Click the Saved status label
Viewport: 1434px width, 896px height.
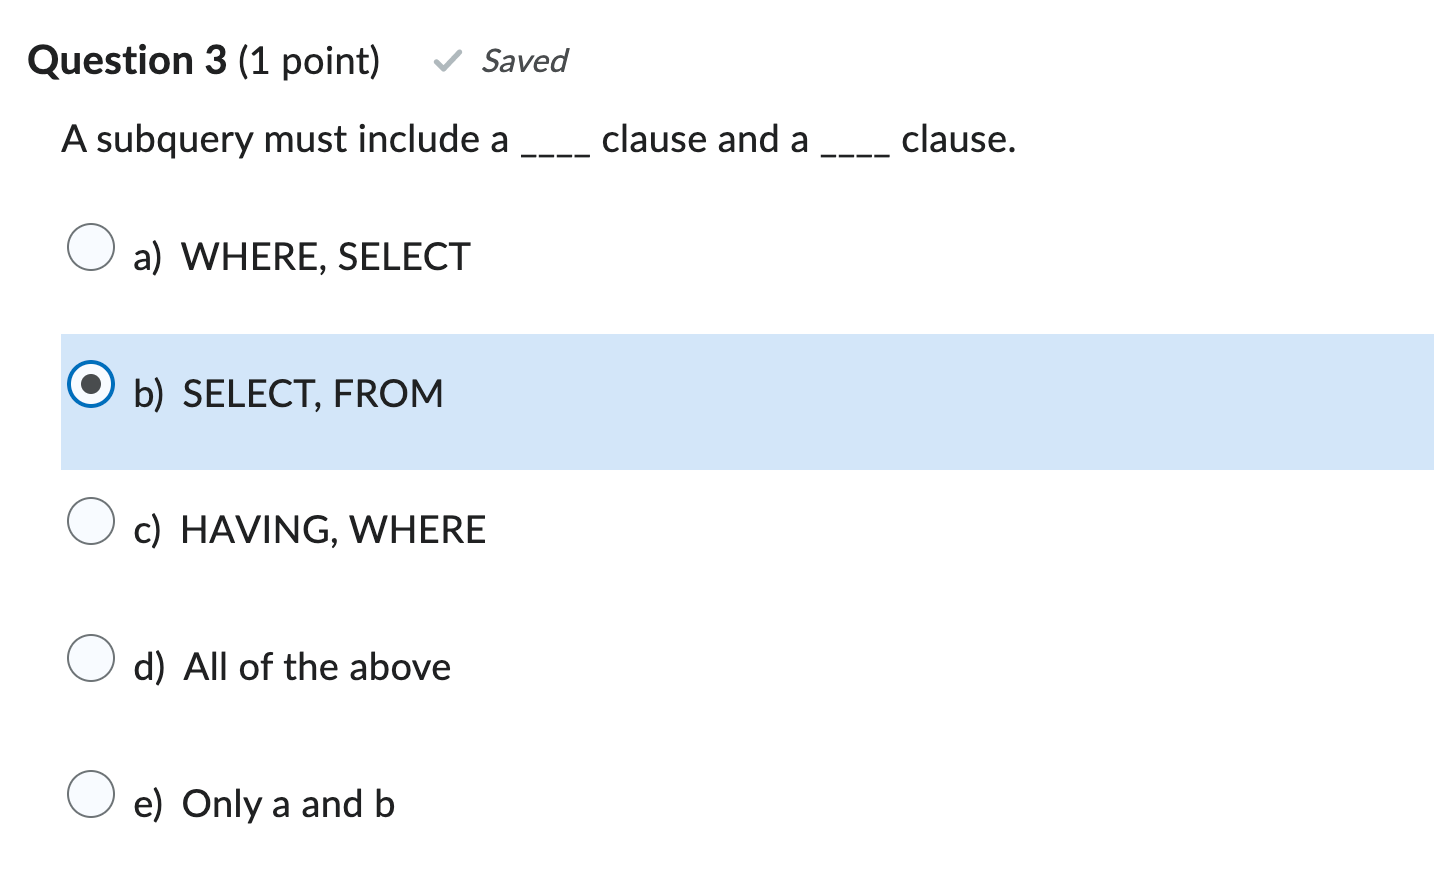[525, 62]
